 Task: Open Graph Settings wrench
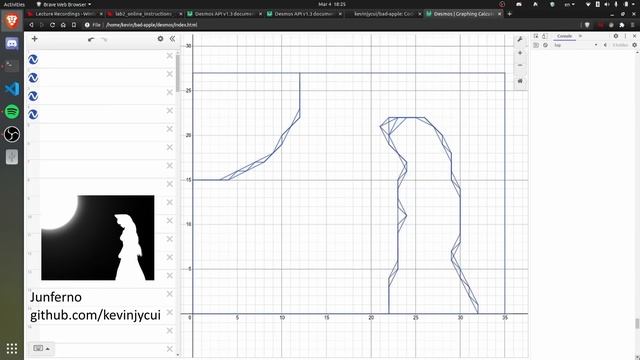coord(520,39)
